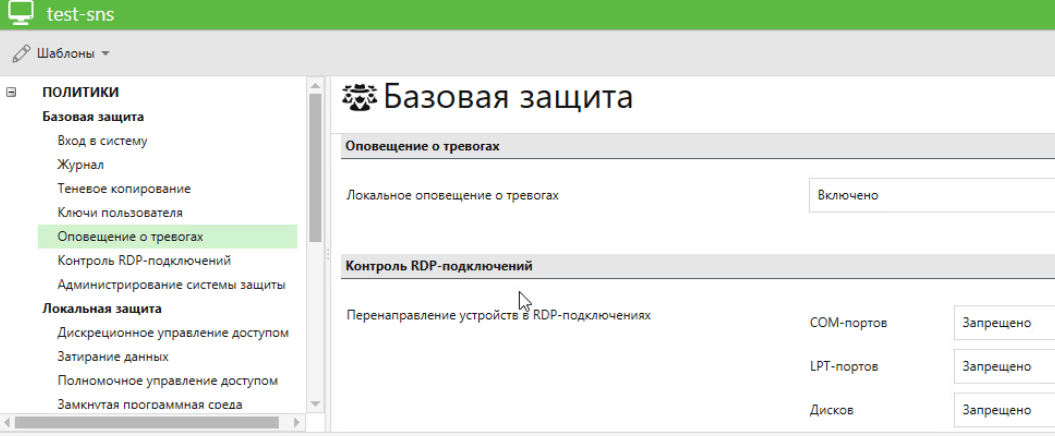This screenshot has width=1055, height=436.
Task: Select Полномочное управление доступом item
Action: click(167, 381)
